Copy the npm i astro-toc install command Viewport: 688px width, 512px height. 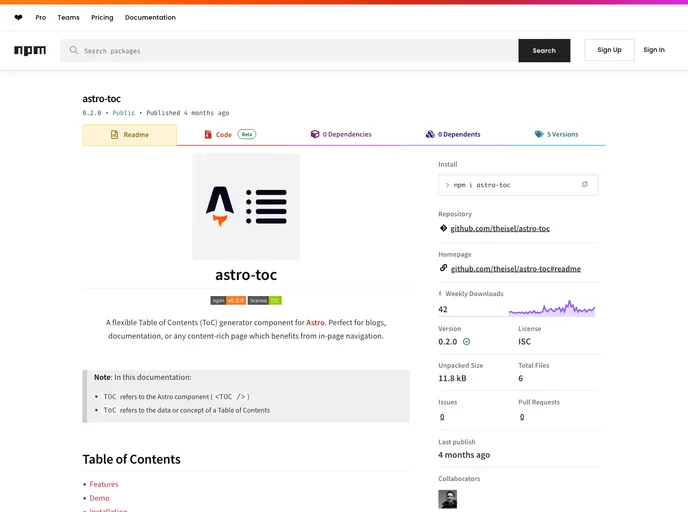click(584, 184)
